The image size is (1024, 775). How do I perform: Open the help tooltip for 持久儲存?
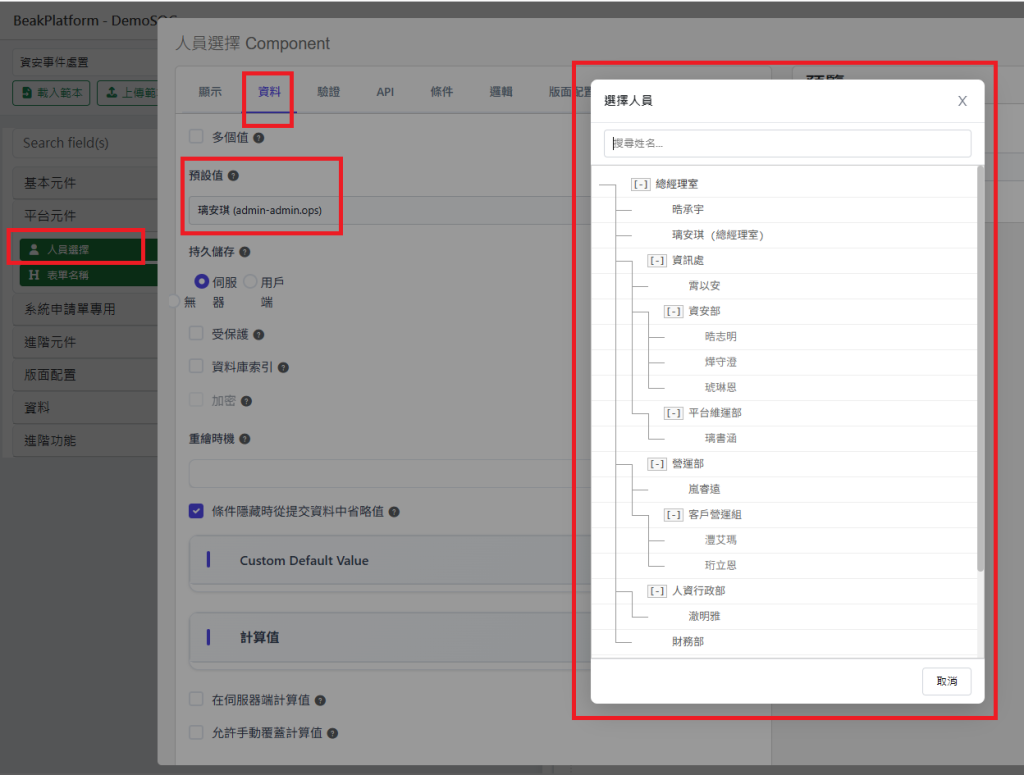coord(245,252)
